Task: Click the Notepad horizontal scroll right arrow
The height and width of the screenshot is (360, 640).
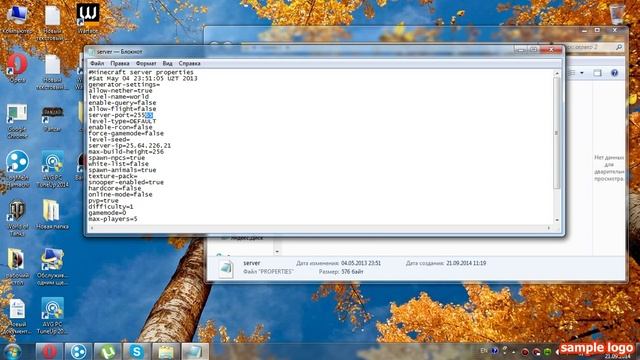Action: point(549,228)
